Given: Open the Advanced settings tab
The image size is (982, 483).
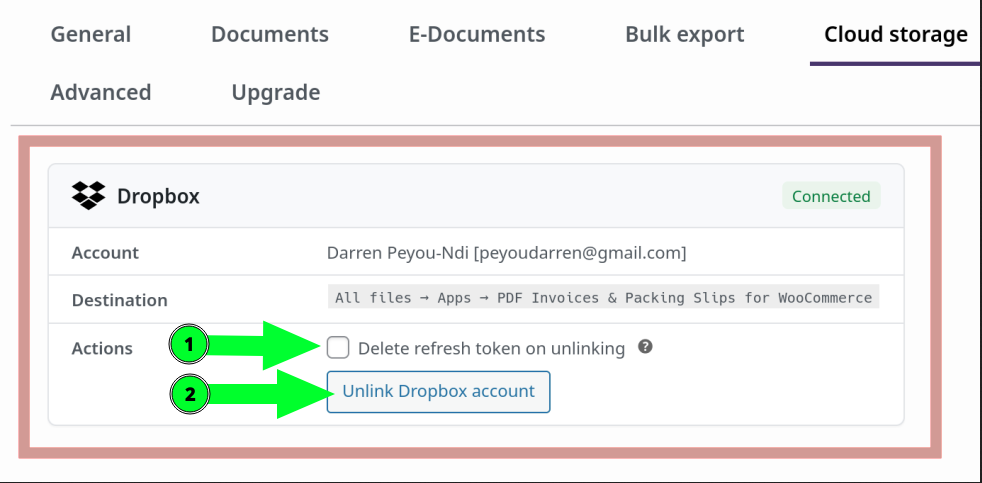Looking at the screenshot, I should pyautogui.click(x=101, y=92).
